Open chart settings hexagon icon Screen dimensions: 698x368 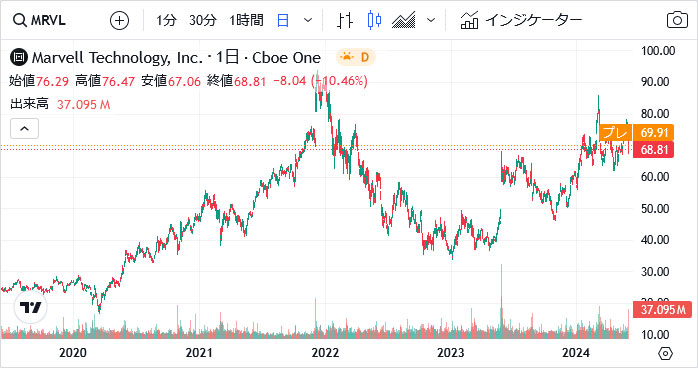[x=665, y=354]
